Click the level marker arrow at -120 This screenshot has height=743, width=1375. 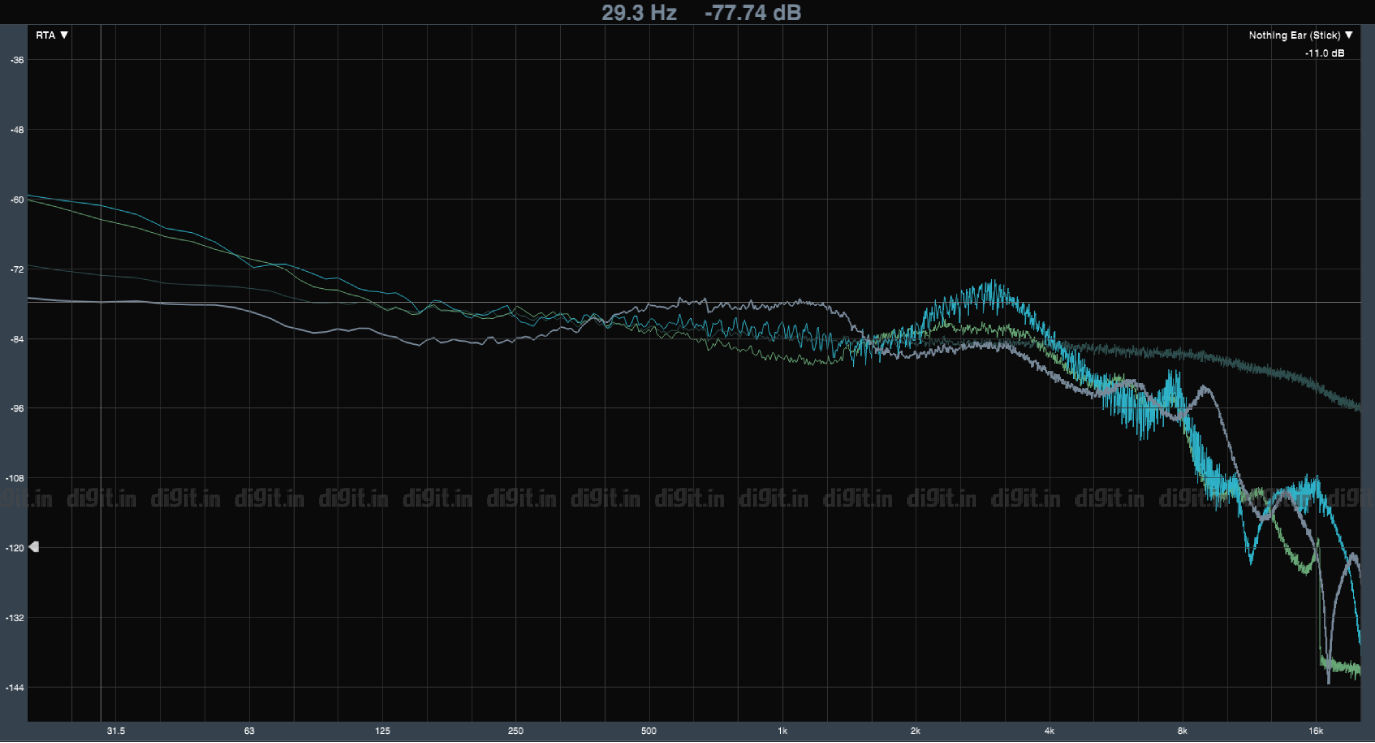click(34, 547)
